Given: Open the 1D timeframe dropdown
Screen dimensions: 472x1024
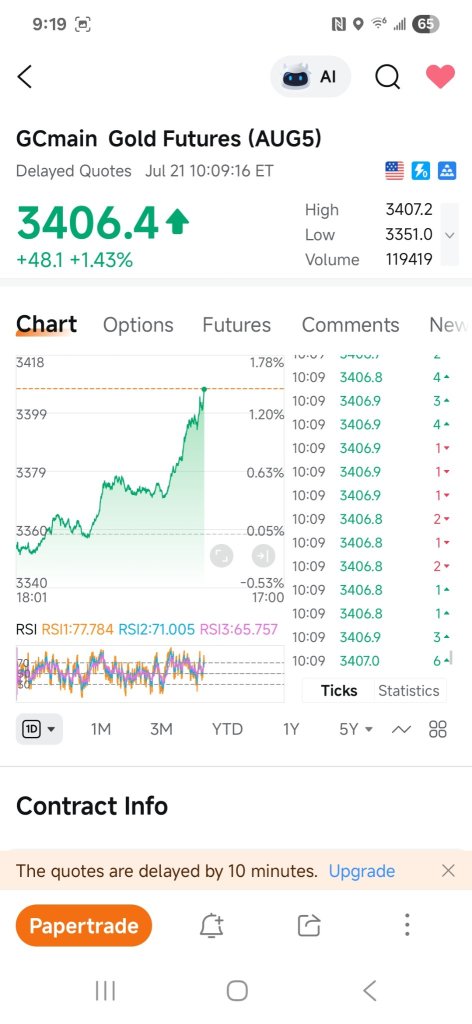Looking at the screenshot, I should tap(39, 729).
